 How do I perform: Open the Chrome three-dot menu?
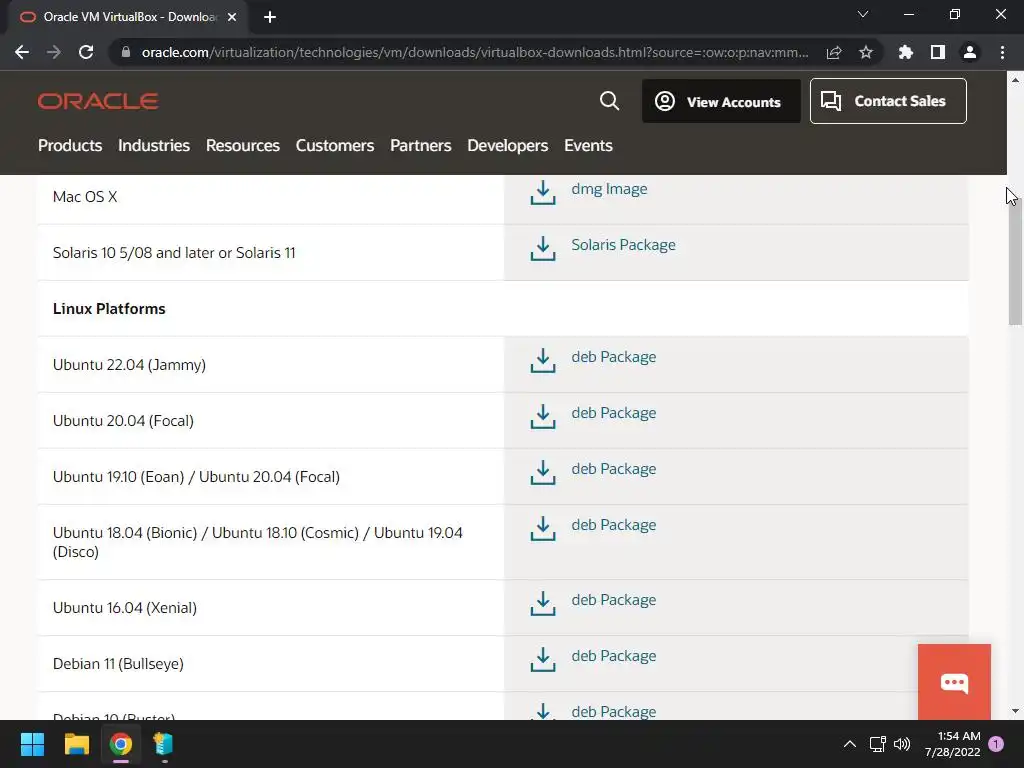pyautogui.click(x=1002, y=52)
